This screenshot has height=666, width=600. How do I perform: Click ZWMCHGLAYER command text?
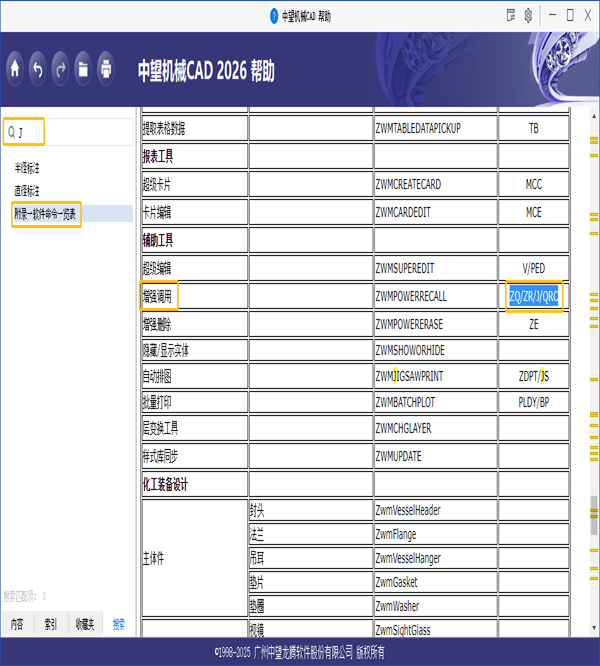coord(403,428)
